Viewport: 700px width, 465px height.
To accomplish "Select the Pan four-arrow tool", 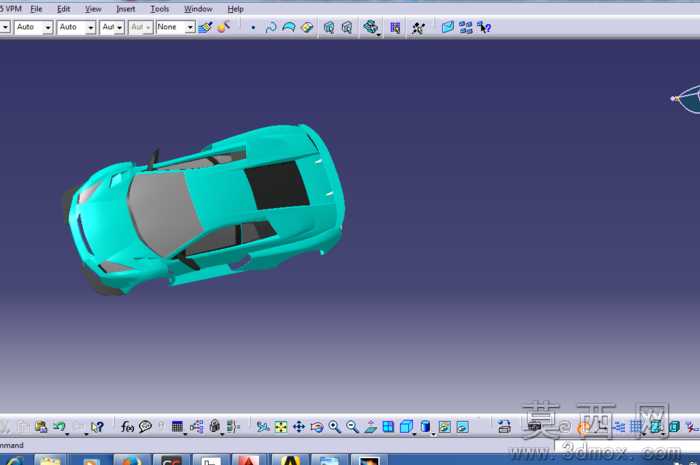I will pyautogui.click(x=299, y=427).
